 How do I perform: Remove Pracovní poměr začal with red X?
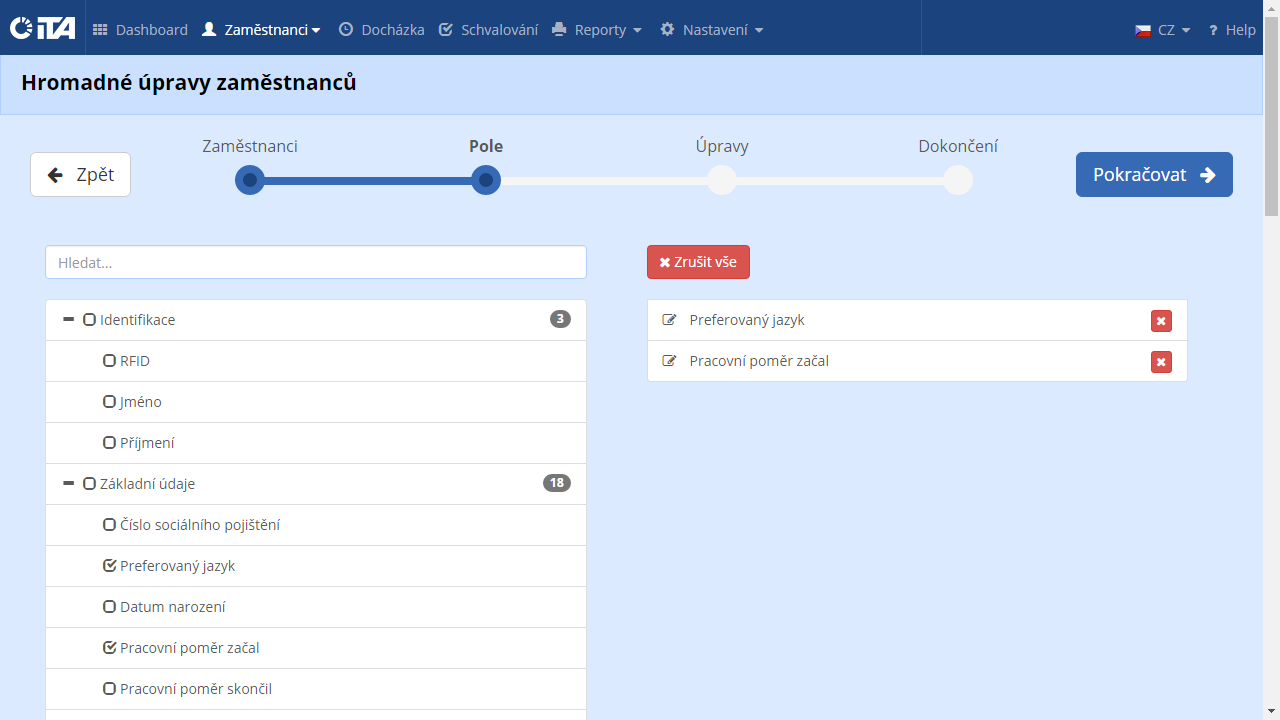point(1161,362)
